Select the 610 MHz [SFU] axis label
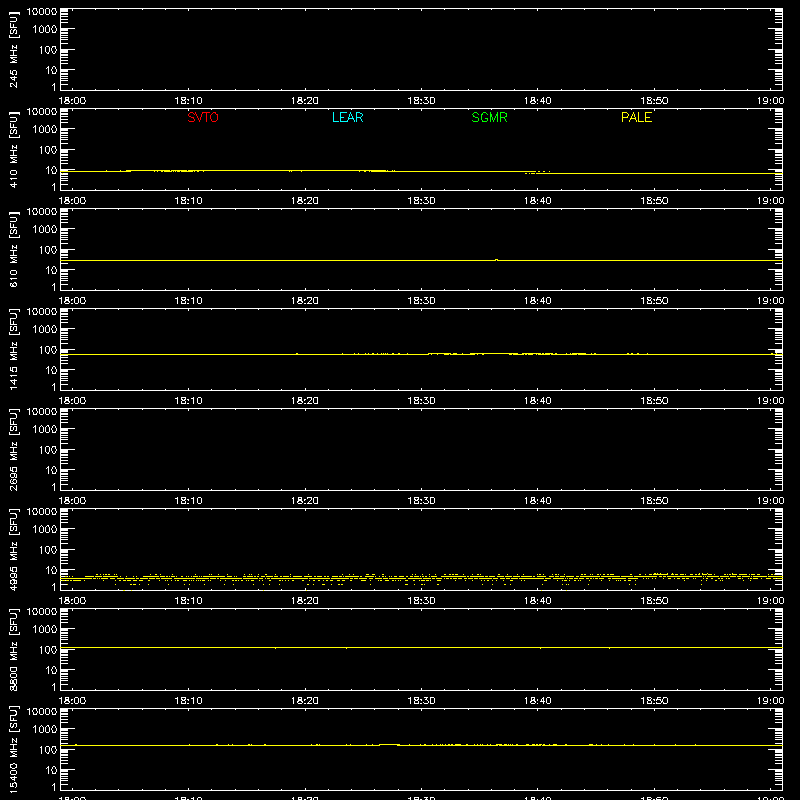Image resolution: width=800 pixels, height=800 pixels. pyautogui.click(x=13, y=249)
